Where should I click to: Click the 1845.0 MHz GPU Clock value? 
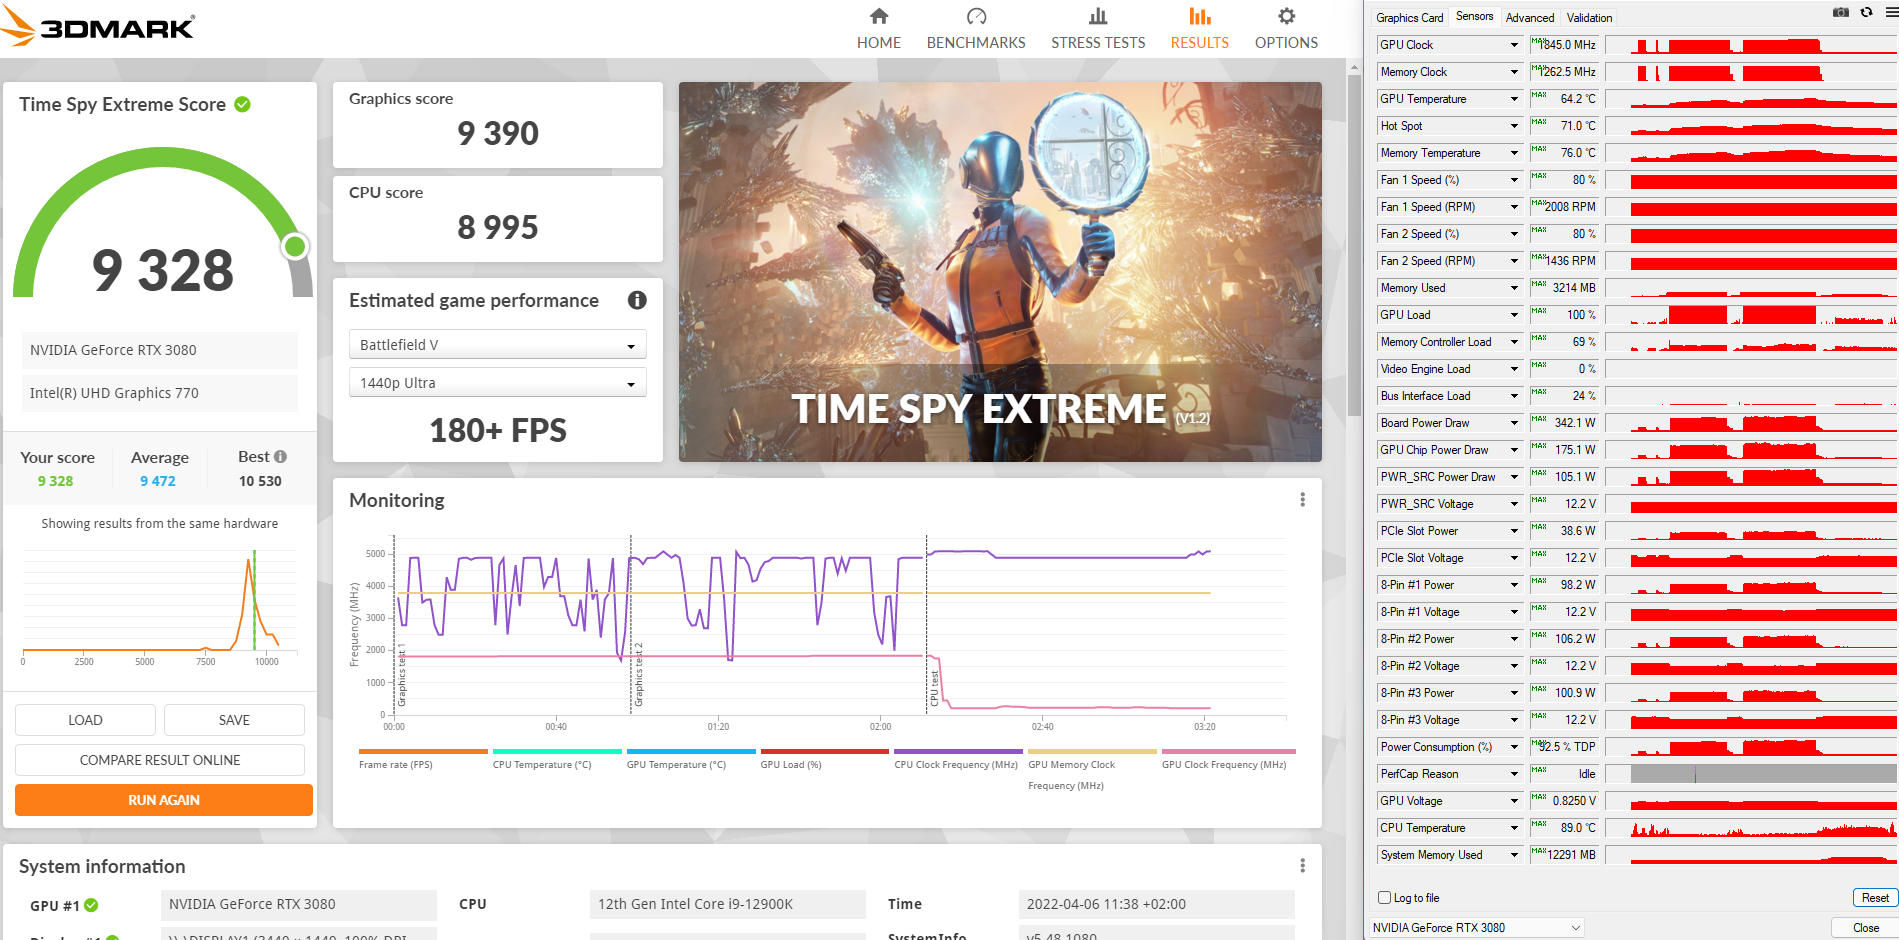pyautogui.click(x=1567, y=45)
